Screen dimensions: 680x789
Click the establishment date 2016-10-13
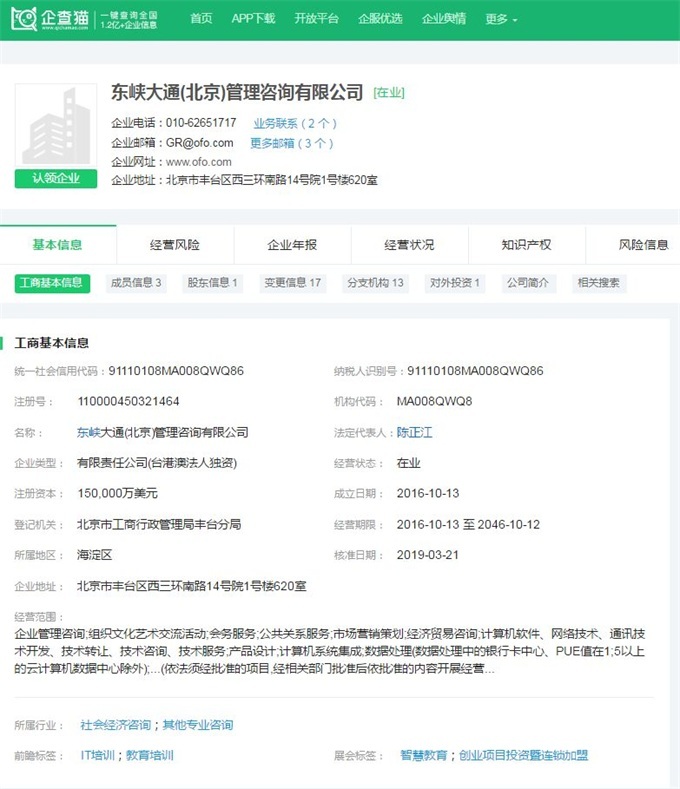tap(428, 493)
